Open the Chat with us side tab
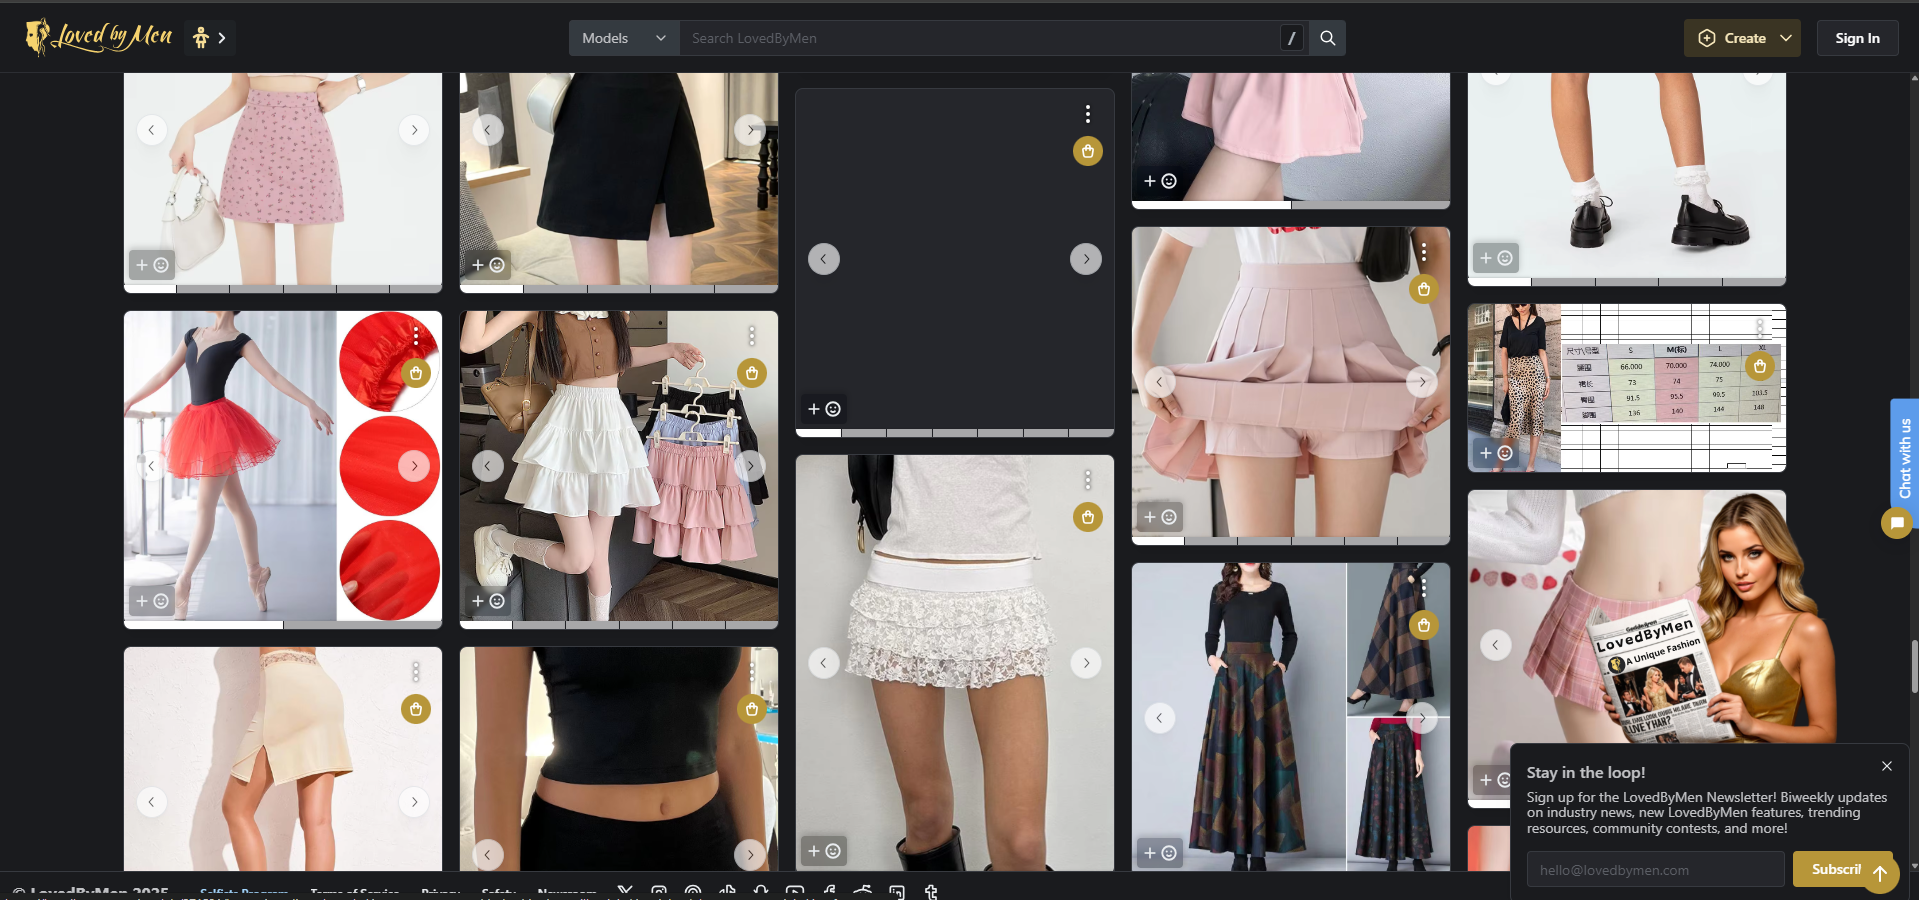 1904,458
